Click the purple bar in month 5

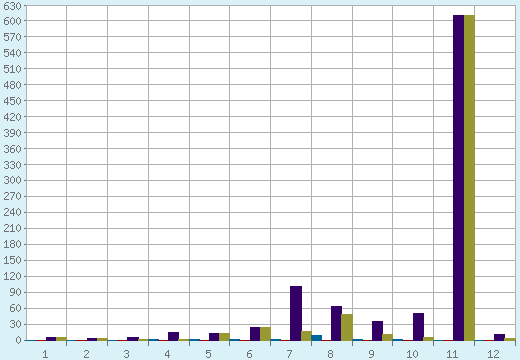tap(214, 337)
